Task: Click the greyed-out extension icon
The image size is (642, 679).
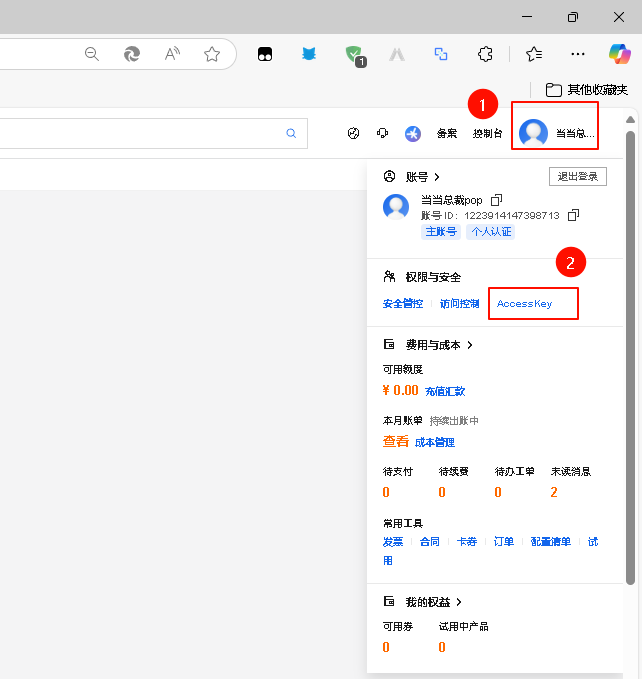Action: (x=397, y=54)
